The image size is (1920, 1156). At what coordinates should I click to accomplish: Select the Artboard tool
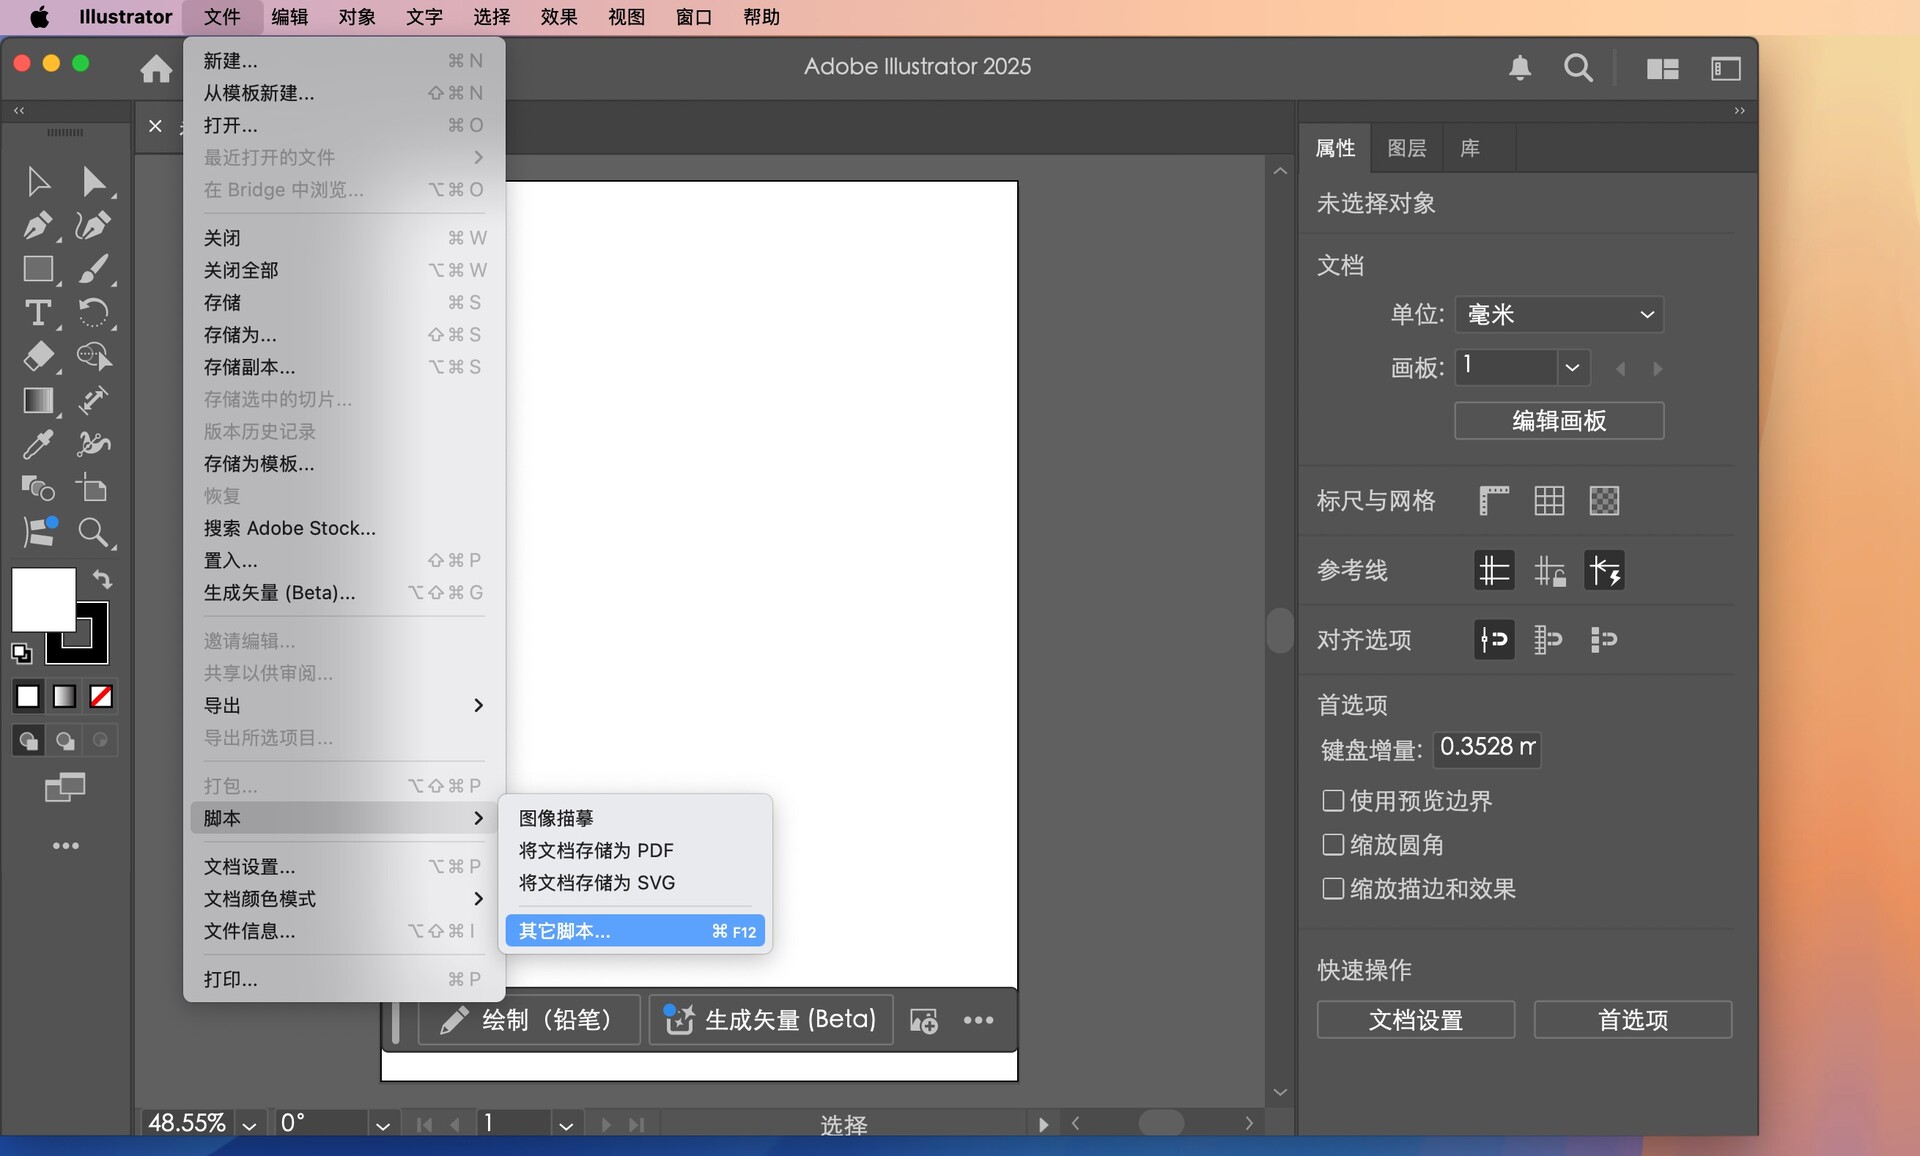(94, 489)
